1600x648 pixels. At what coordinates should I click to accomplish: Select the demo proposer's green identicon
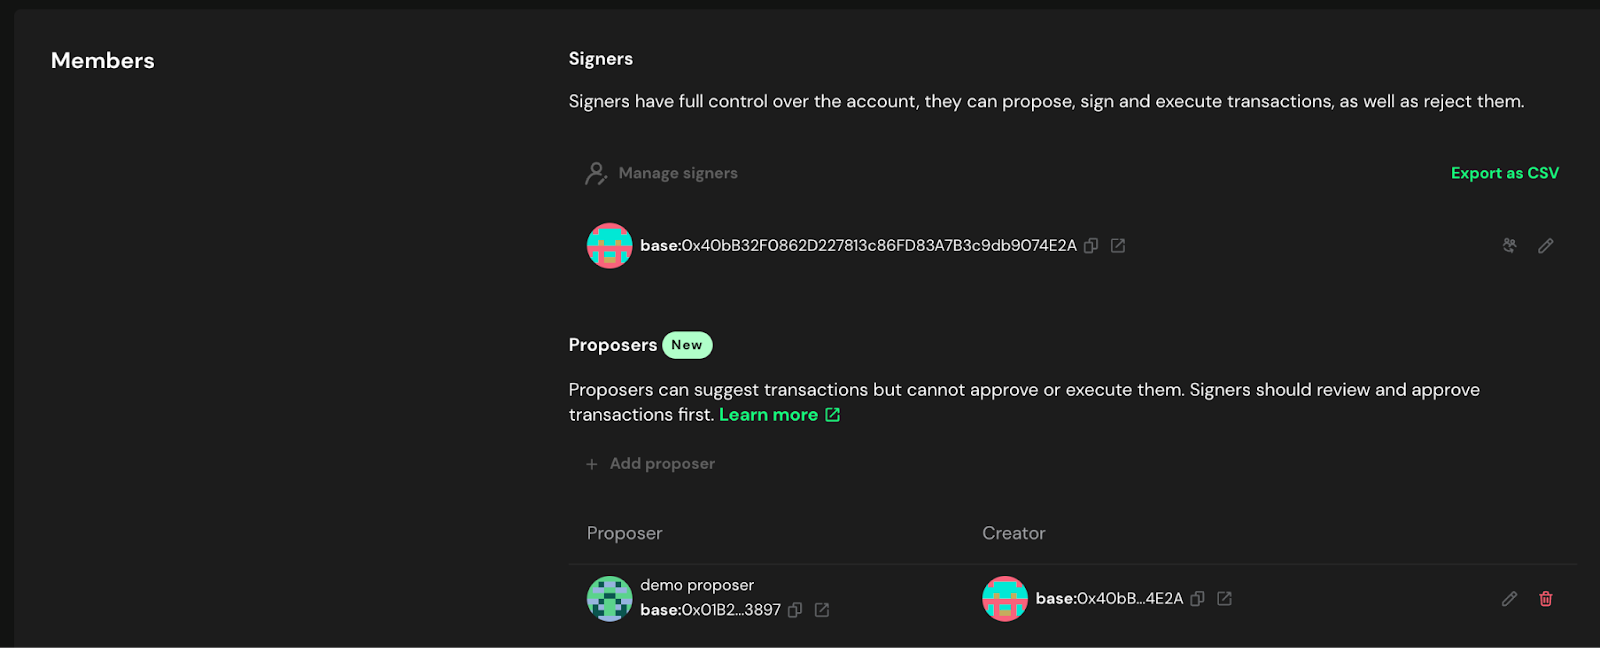pos(609,598)
